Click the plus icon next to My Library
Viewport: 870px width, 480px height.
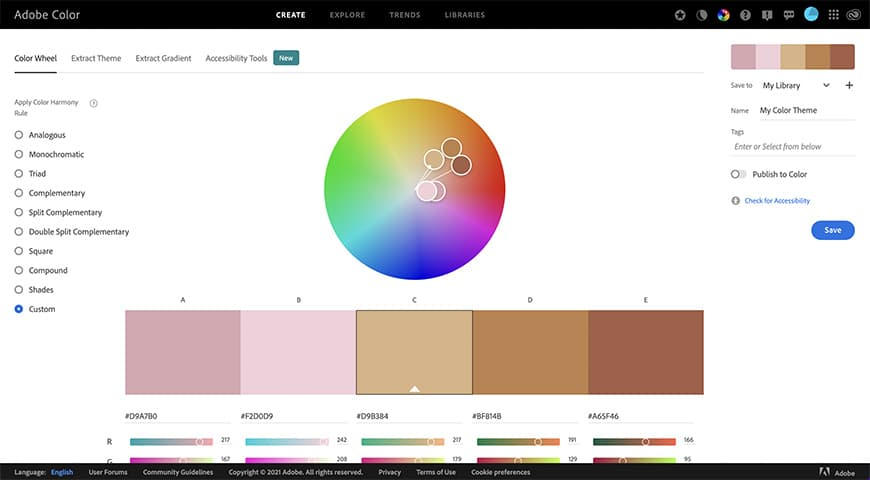(849, 85)
